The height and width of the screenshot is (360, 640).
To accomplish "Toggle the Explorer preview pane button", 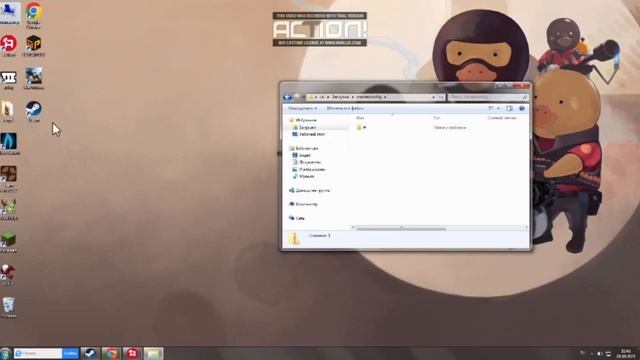I will click(x=509, y=108).
